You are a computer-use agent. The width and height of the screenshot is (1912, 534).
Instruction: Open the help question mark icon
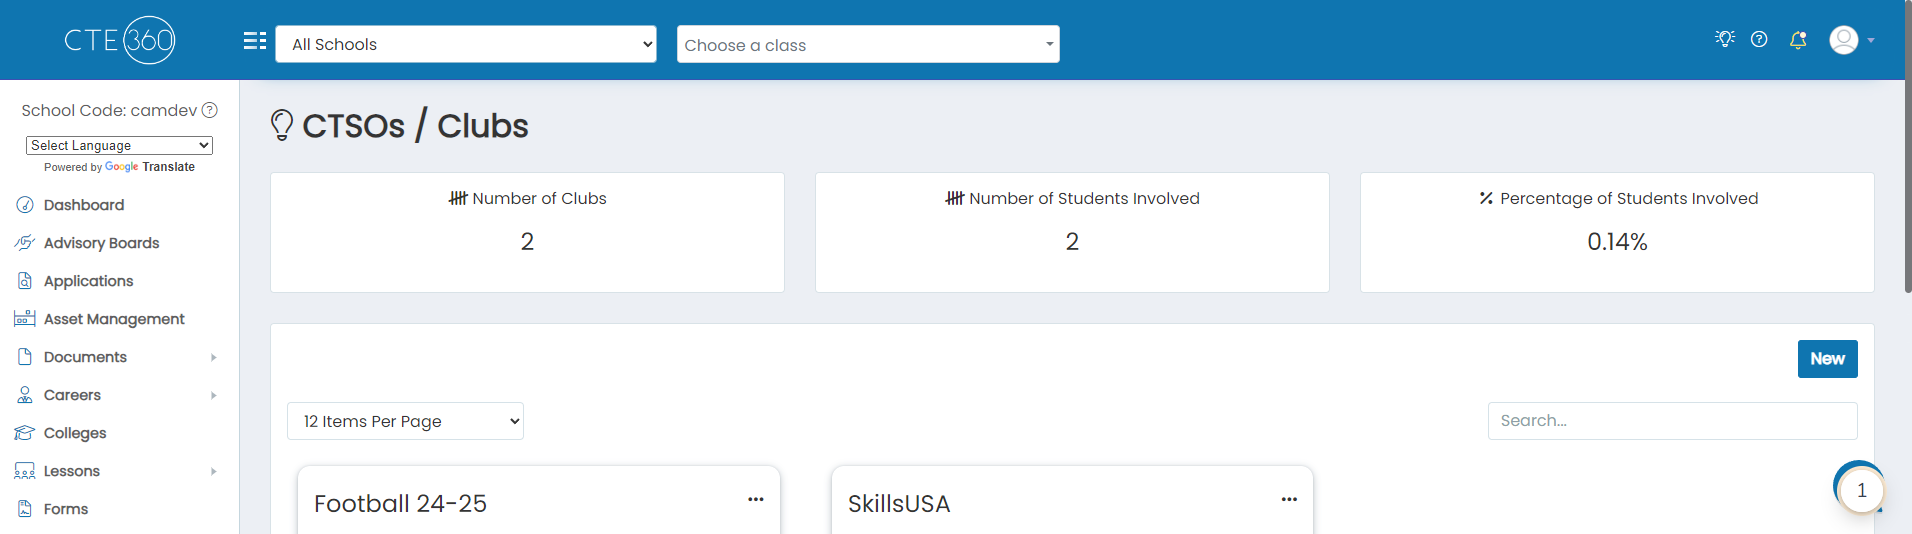(1759, 39)
